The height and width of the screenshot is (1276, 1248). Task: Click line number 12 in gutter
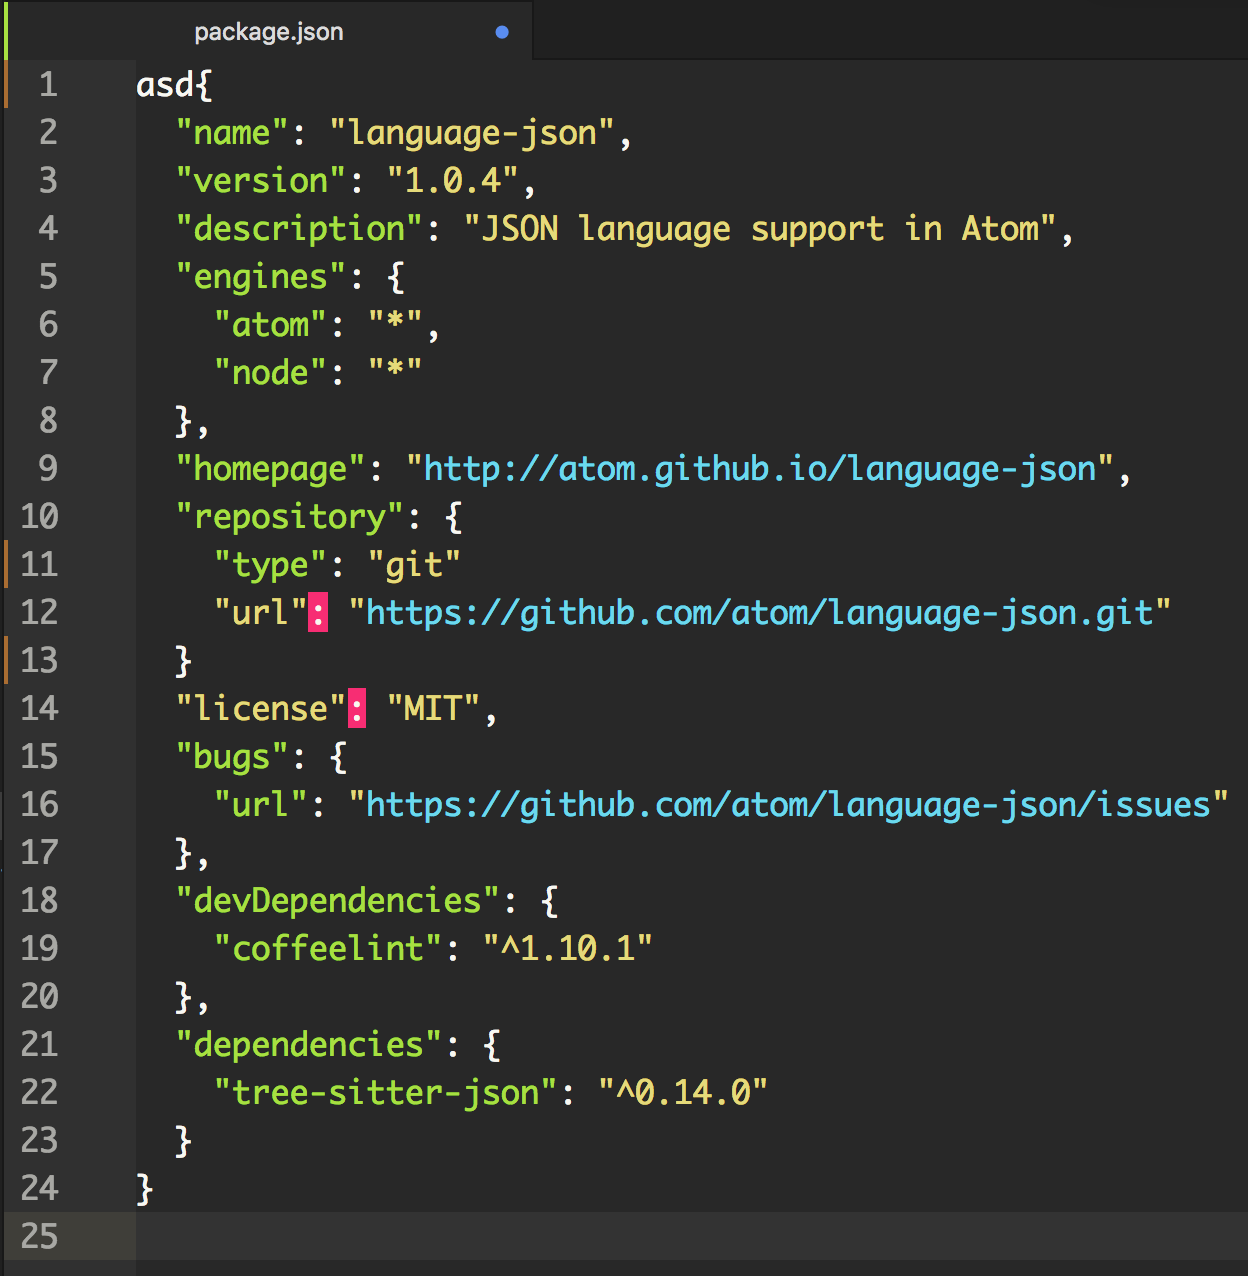(40, 613)
